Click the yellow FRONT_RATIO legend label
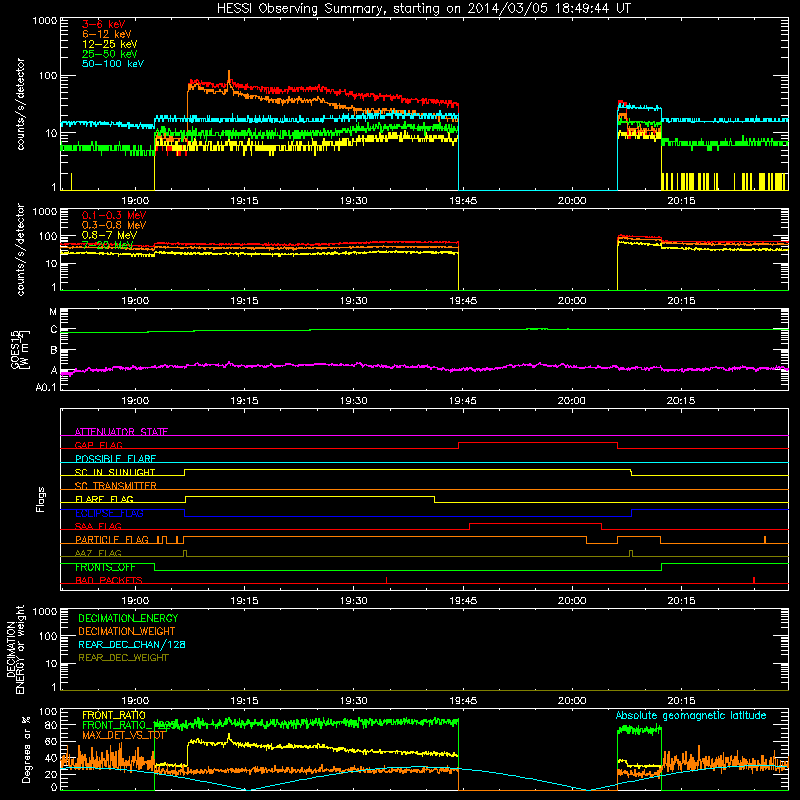800x800 pixels. point(114,715)
